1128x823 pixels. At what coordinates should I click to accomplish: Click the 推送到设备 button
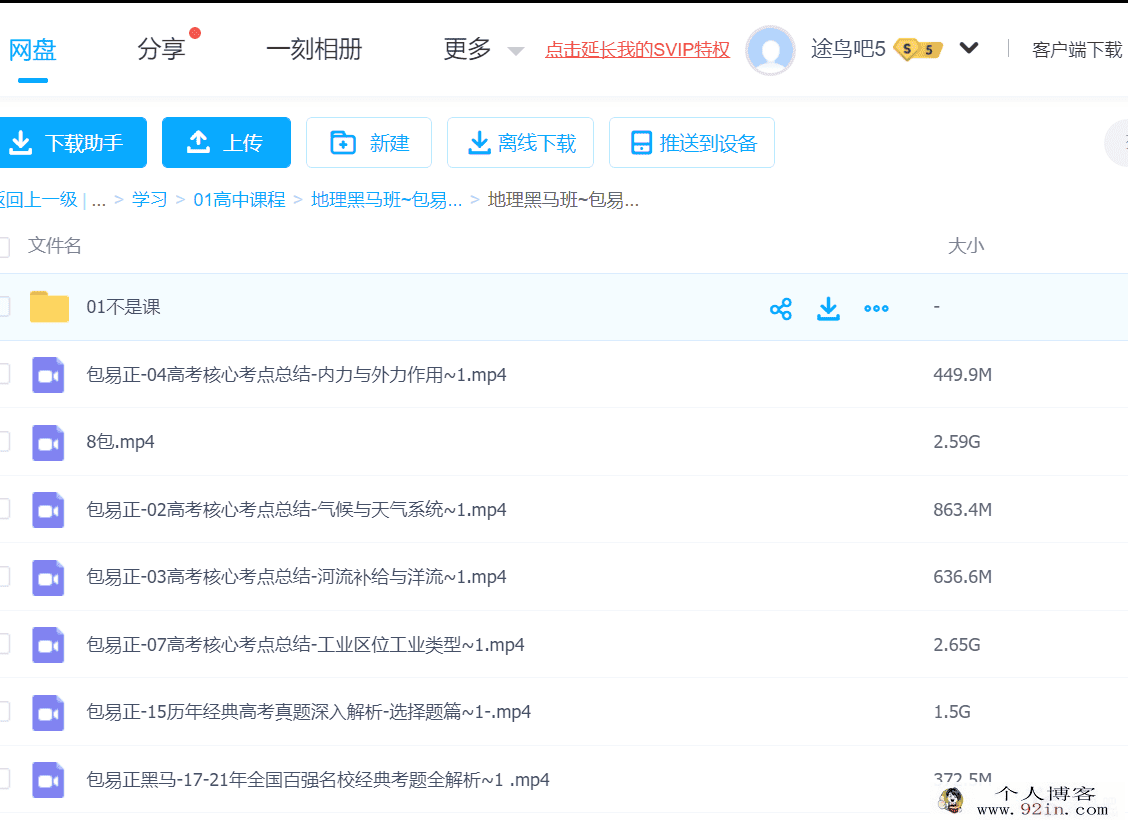click(x=692, y=142)
